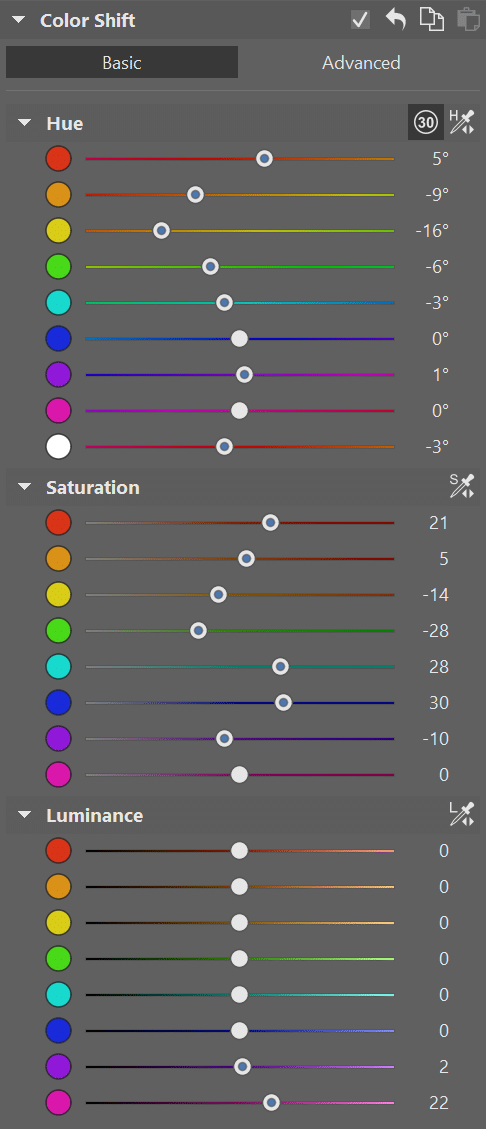
Task: Select the Hue eyedropper tool
Action: point(462,122)
